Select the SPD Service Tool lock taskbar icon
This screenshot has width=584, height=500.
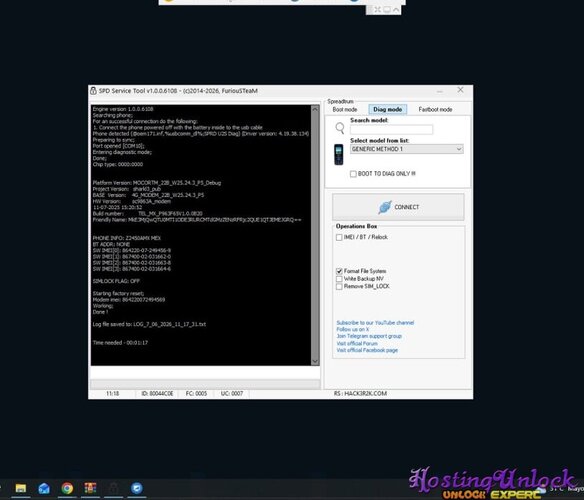(x=114, y=488)
